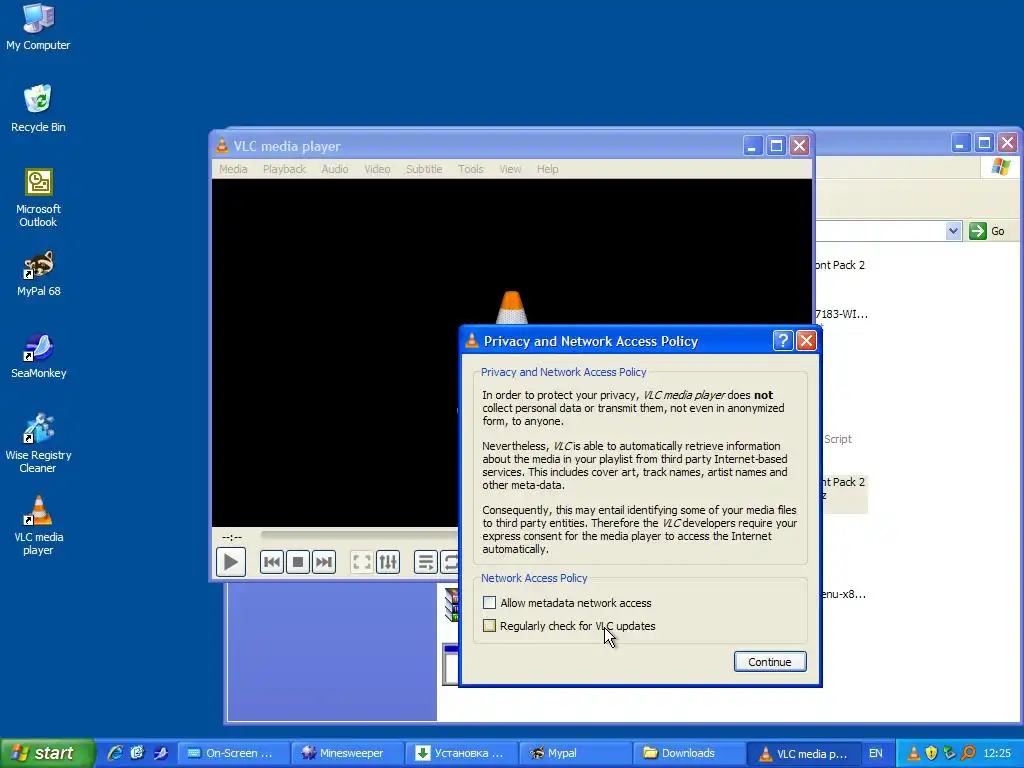Open the help question mark in dialog
This screenshot has width=1024, height=768.
point(782,340)
